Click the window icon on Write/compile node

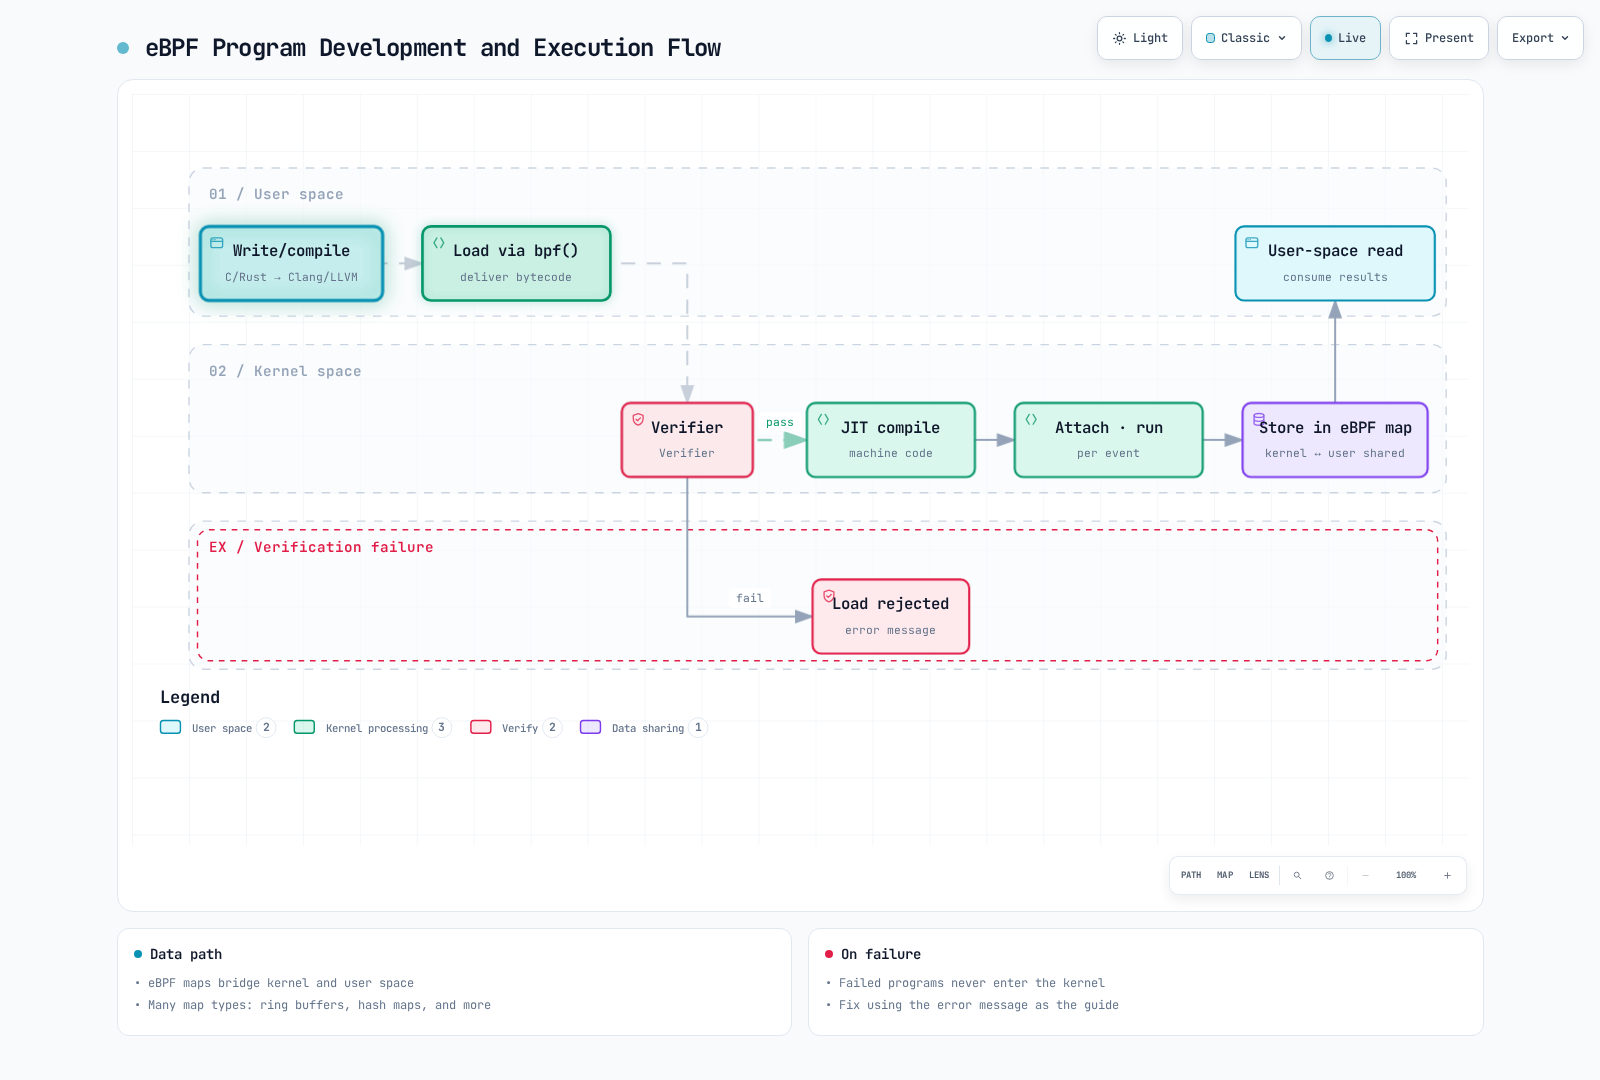[x=217, y=243]
